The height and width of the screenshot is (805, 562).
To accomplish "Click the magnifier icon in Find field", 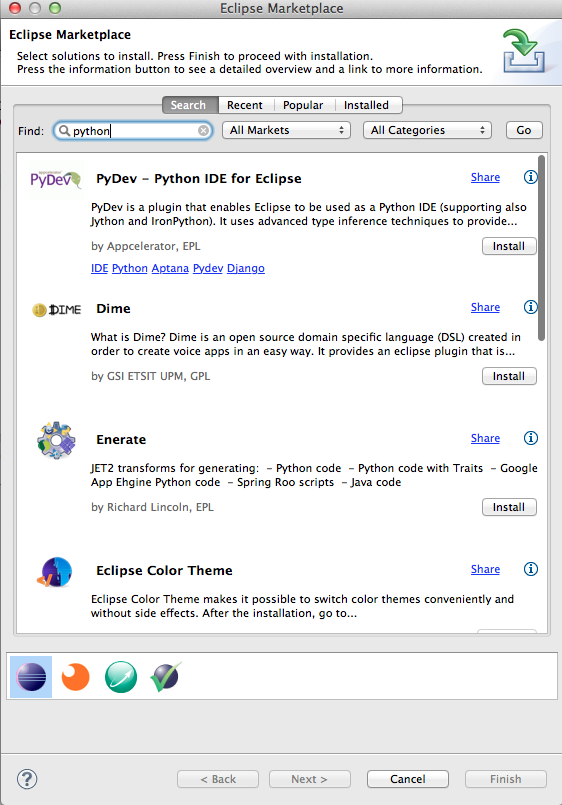I will pyautogui.click(x=64, y=130).
